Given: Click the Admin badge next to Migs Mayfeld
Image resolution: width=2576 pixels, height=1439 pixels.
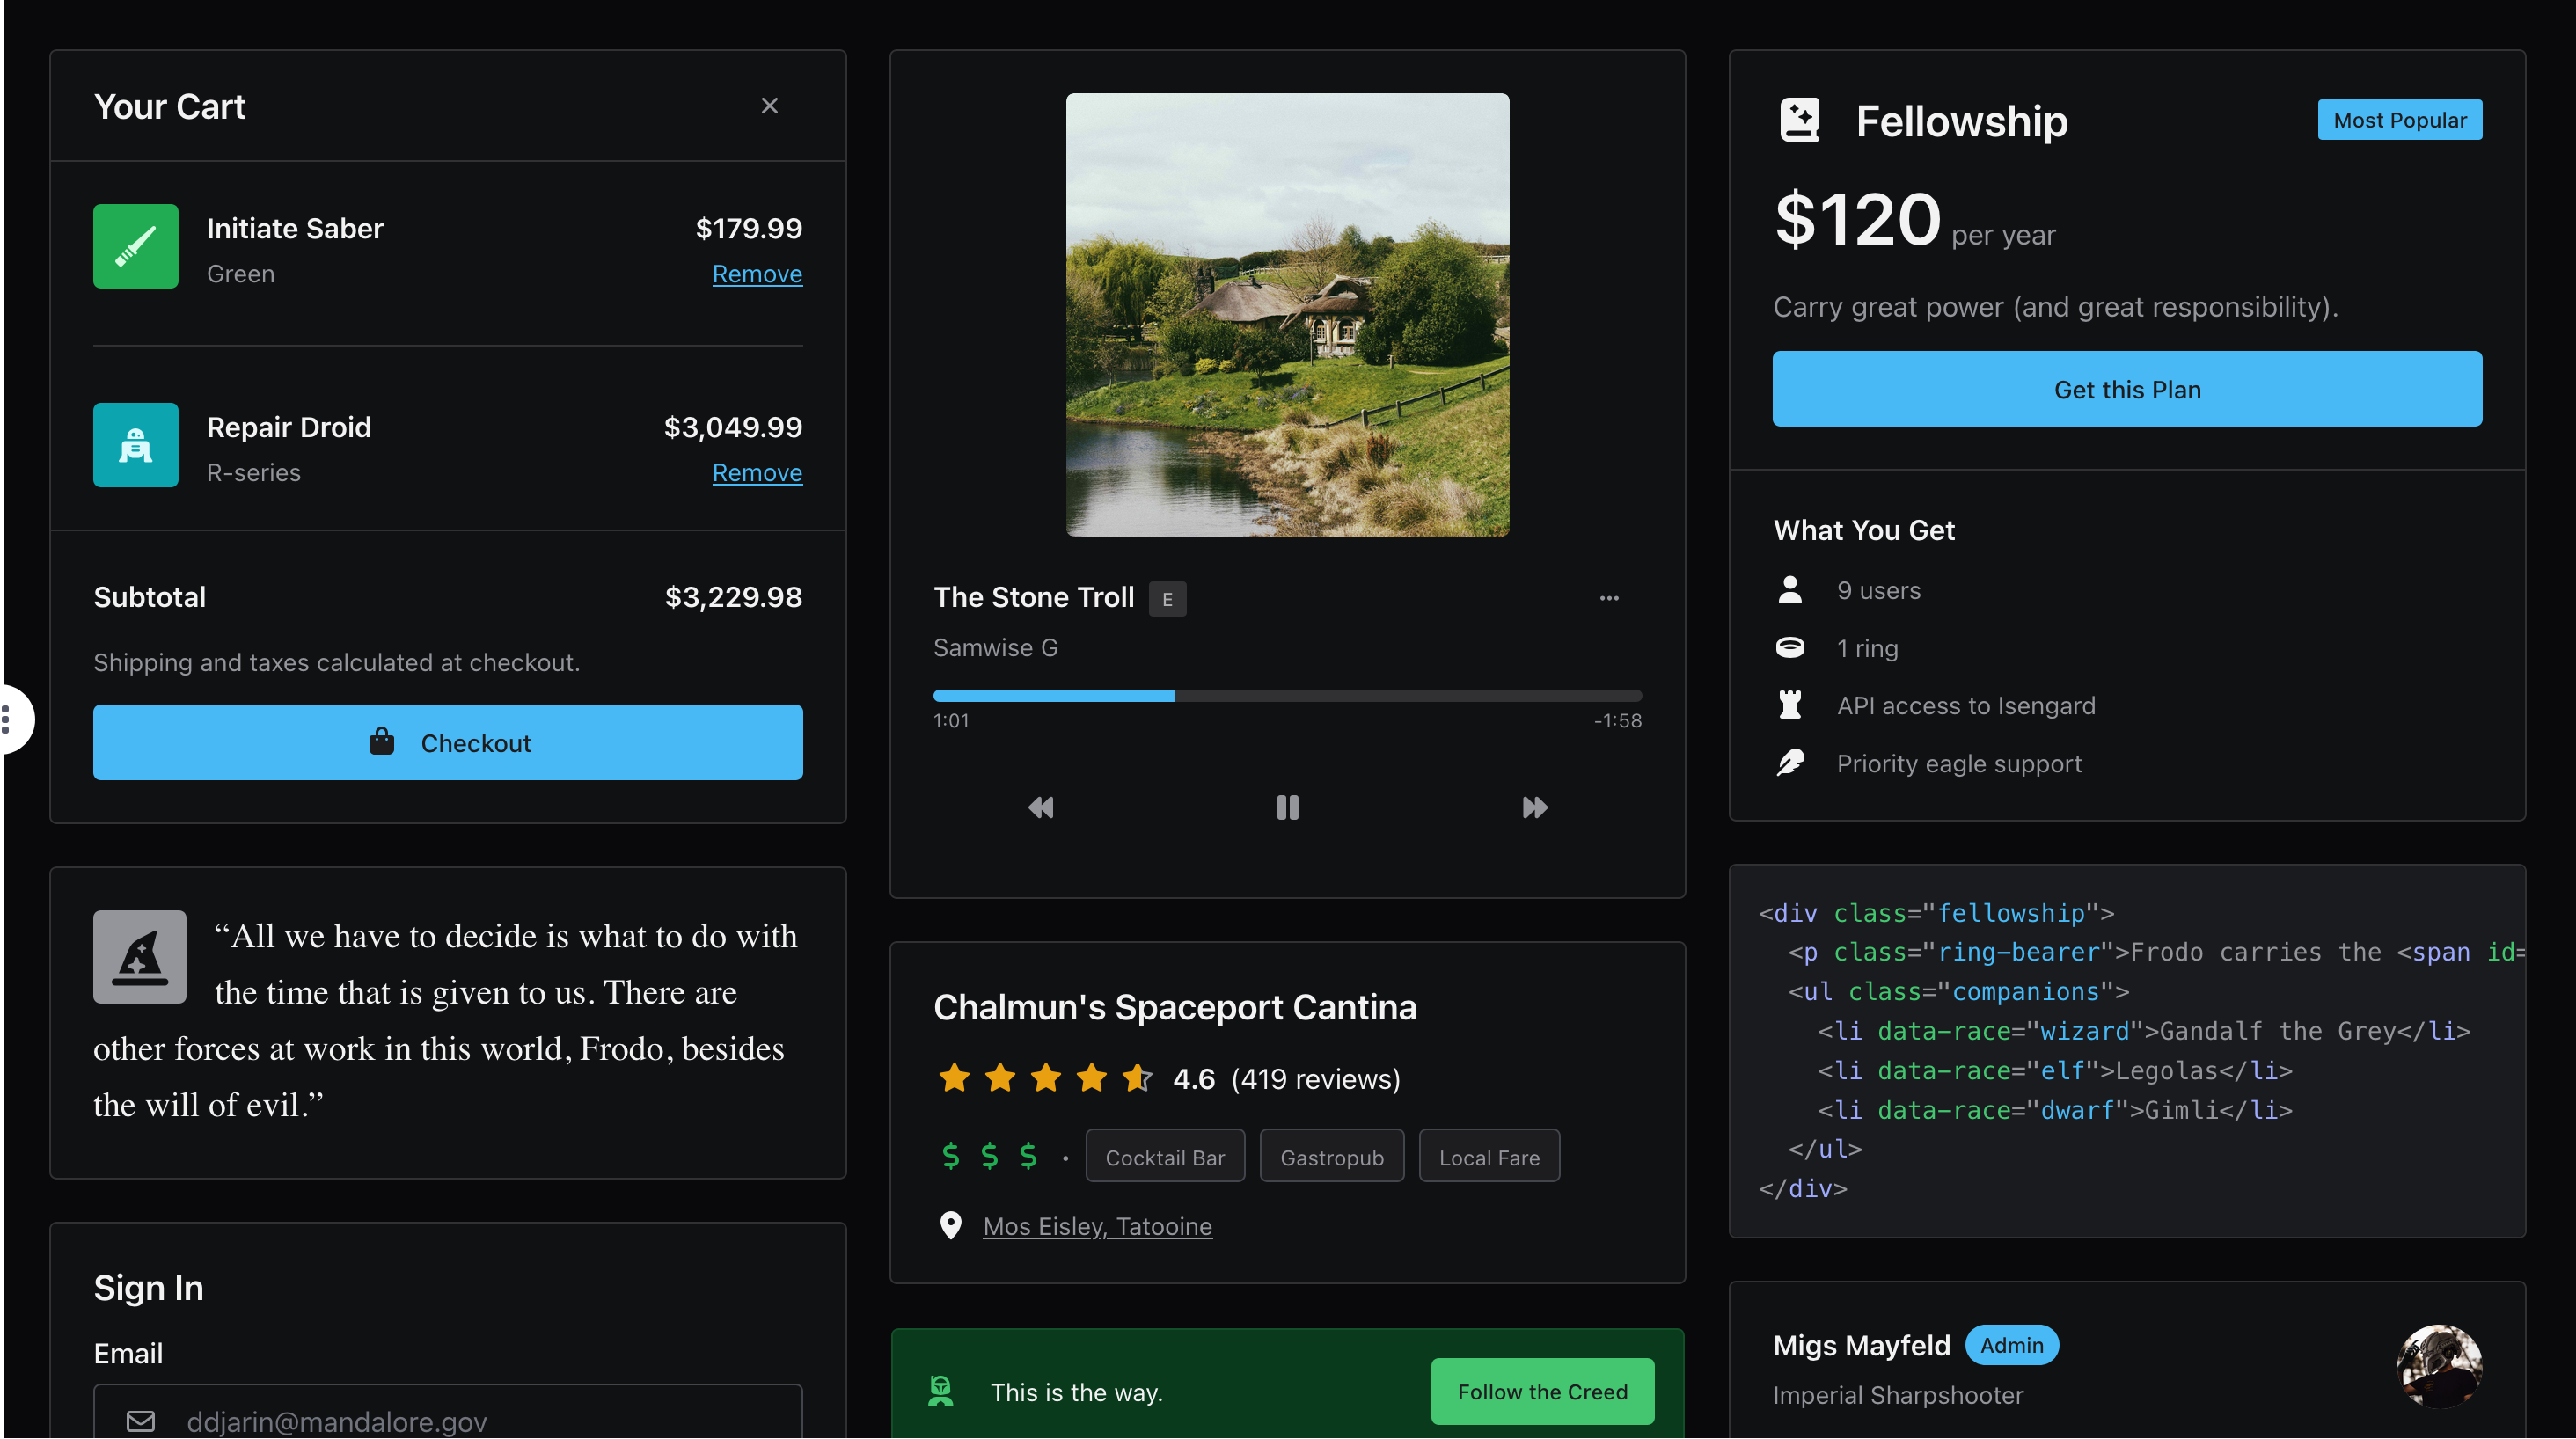Looking at the screenshot, I should click(2012, 1346).
